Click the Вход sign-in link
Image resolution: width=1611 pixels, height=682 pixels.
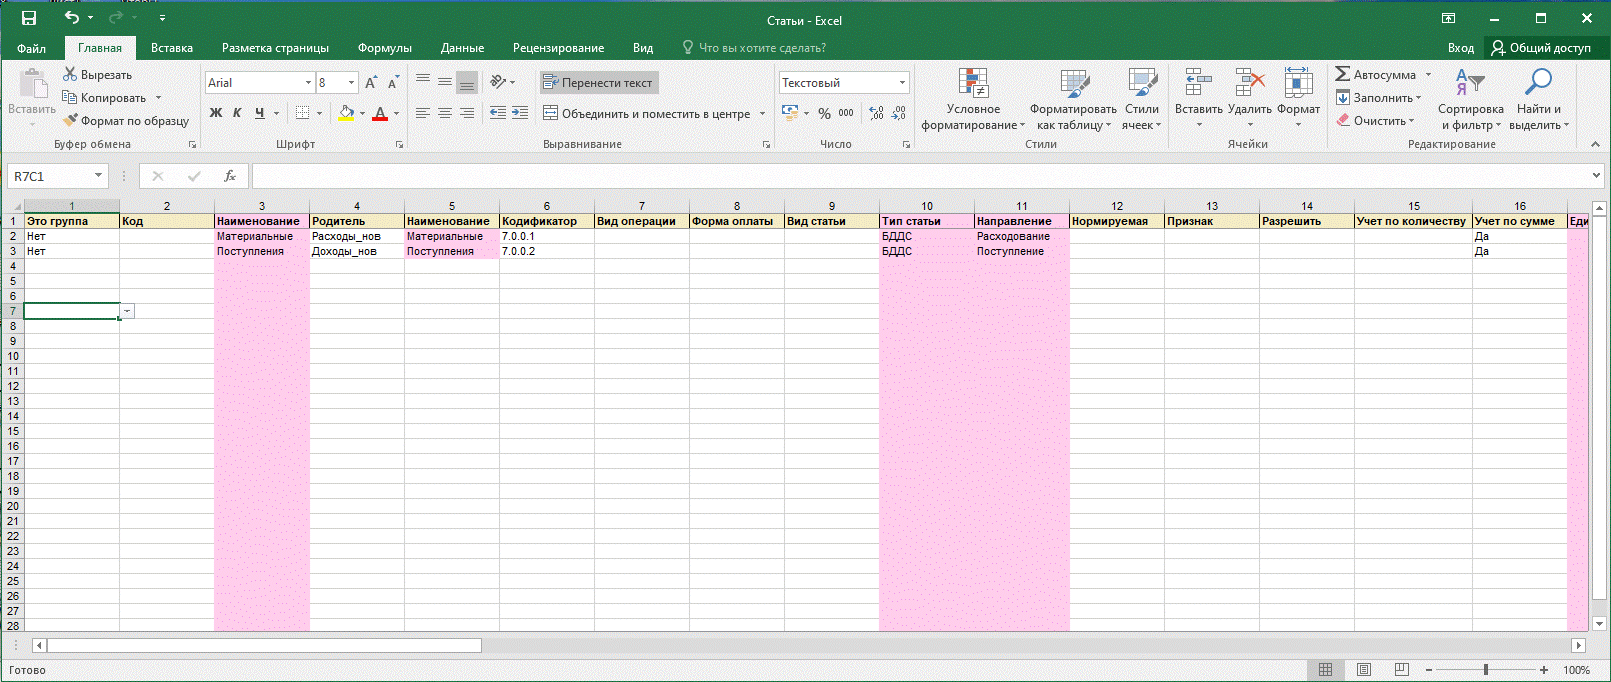[x=1460, y=48]
